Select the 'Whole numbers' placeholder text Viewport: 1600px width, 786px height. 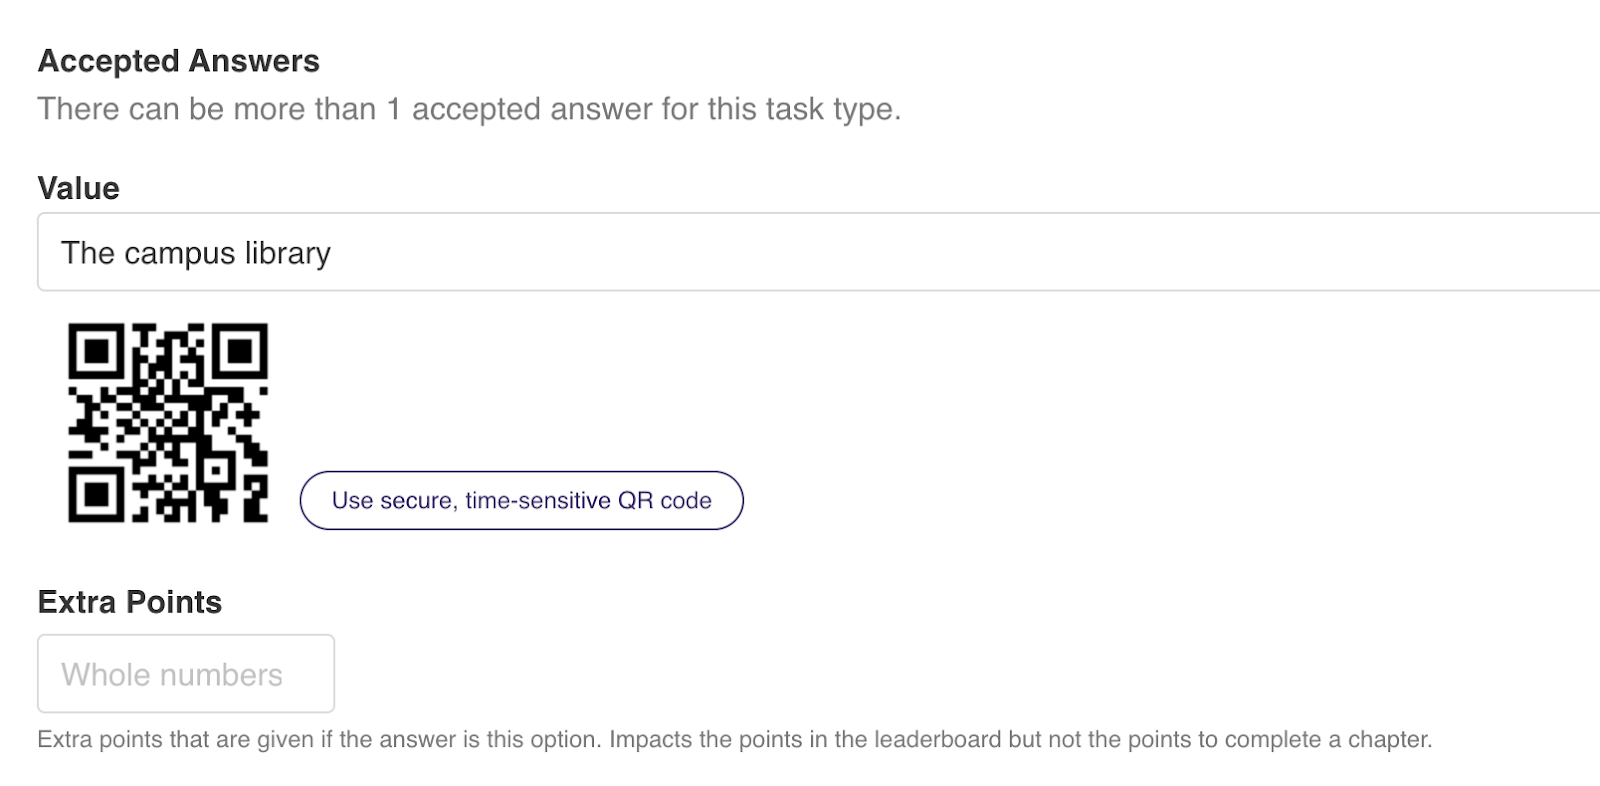pyautogui.click(x=172, y=675)
